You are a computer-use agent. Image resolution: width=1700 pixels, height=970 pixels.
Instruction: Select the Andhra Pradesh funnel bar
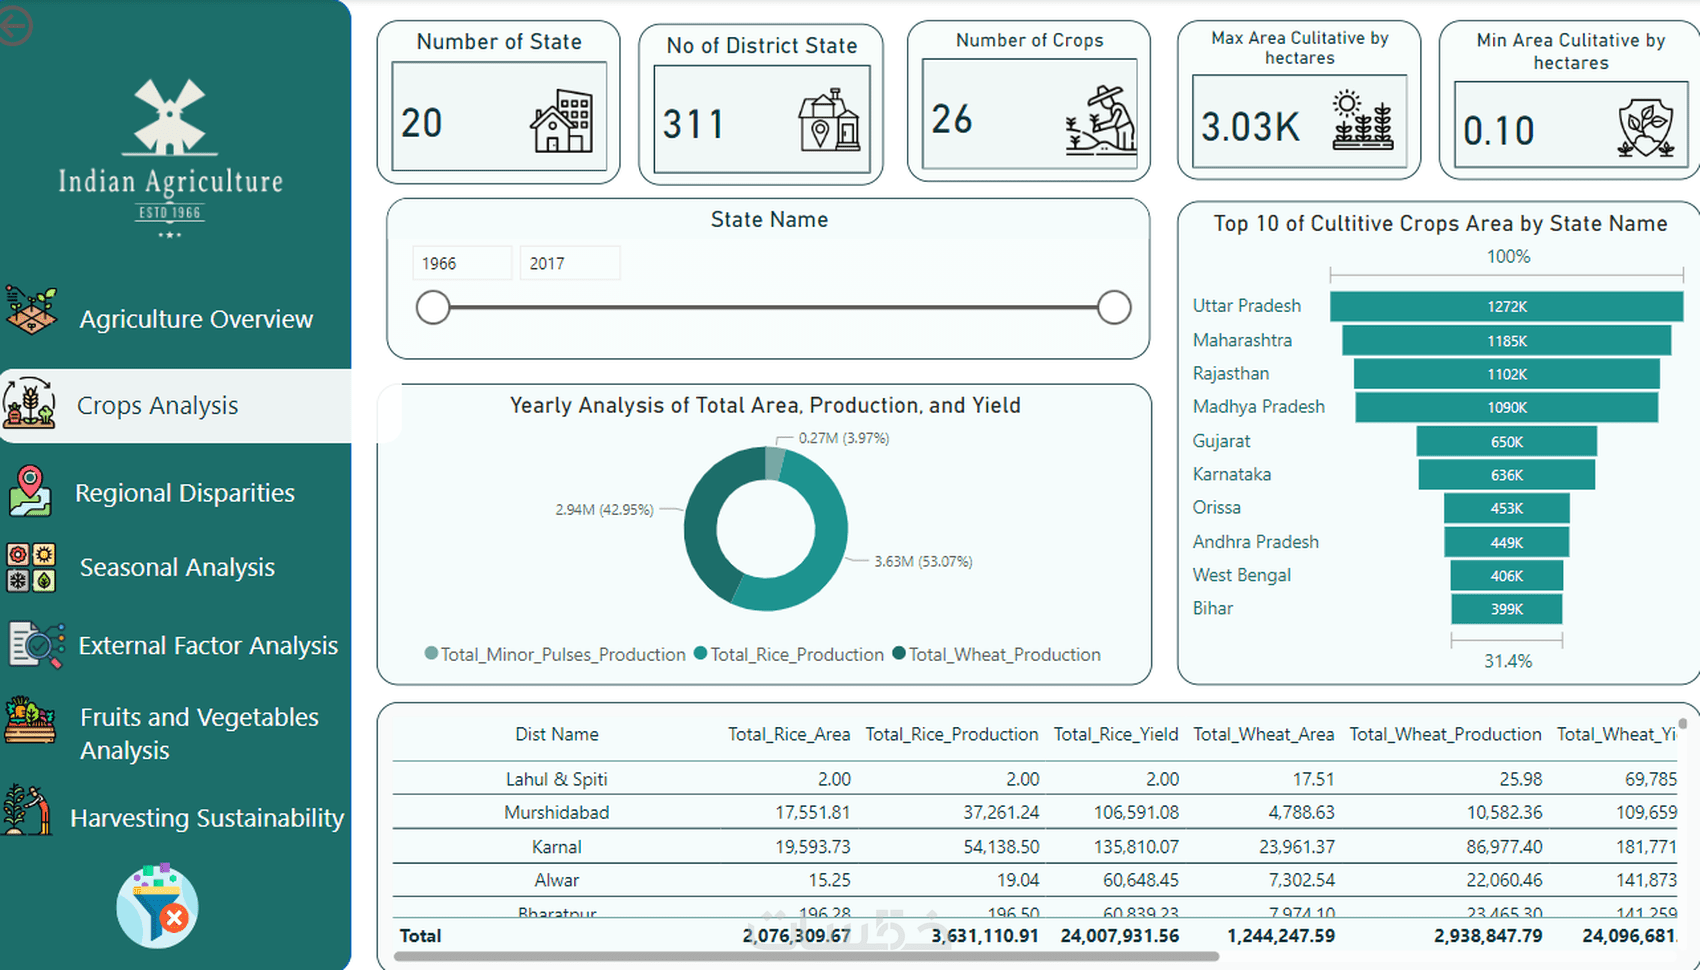1506,542
